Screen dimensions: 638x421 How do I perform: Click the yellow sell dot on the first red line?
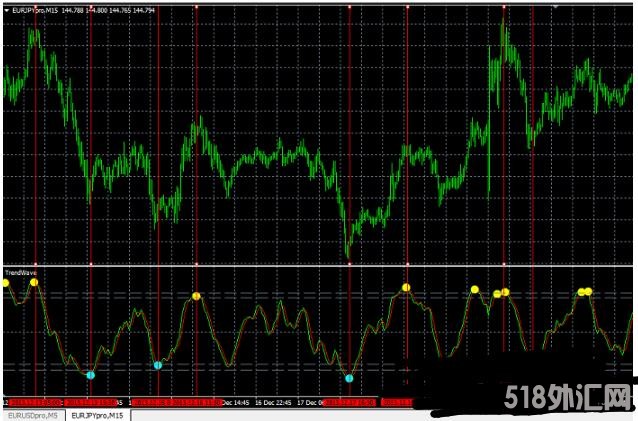click(35, 282)
